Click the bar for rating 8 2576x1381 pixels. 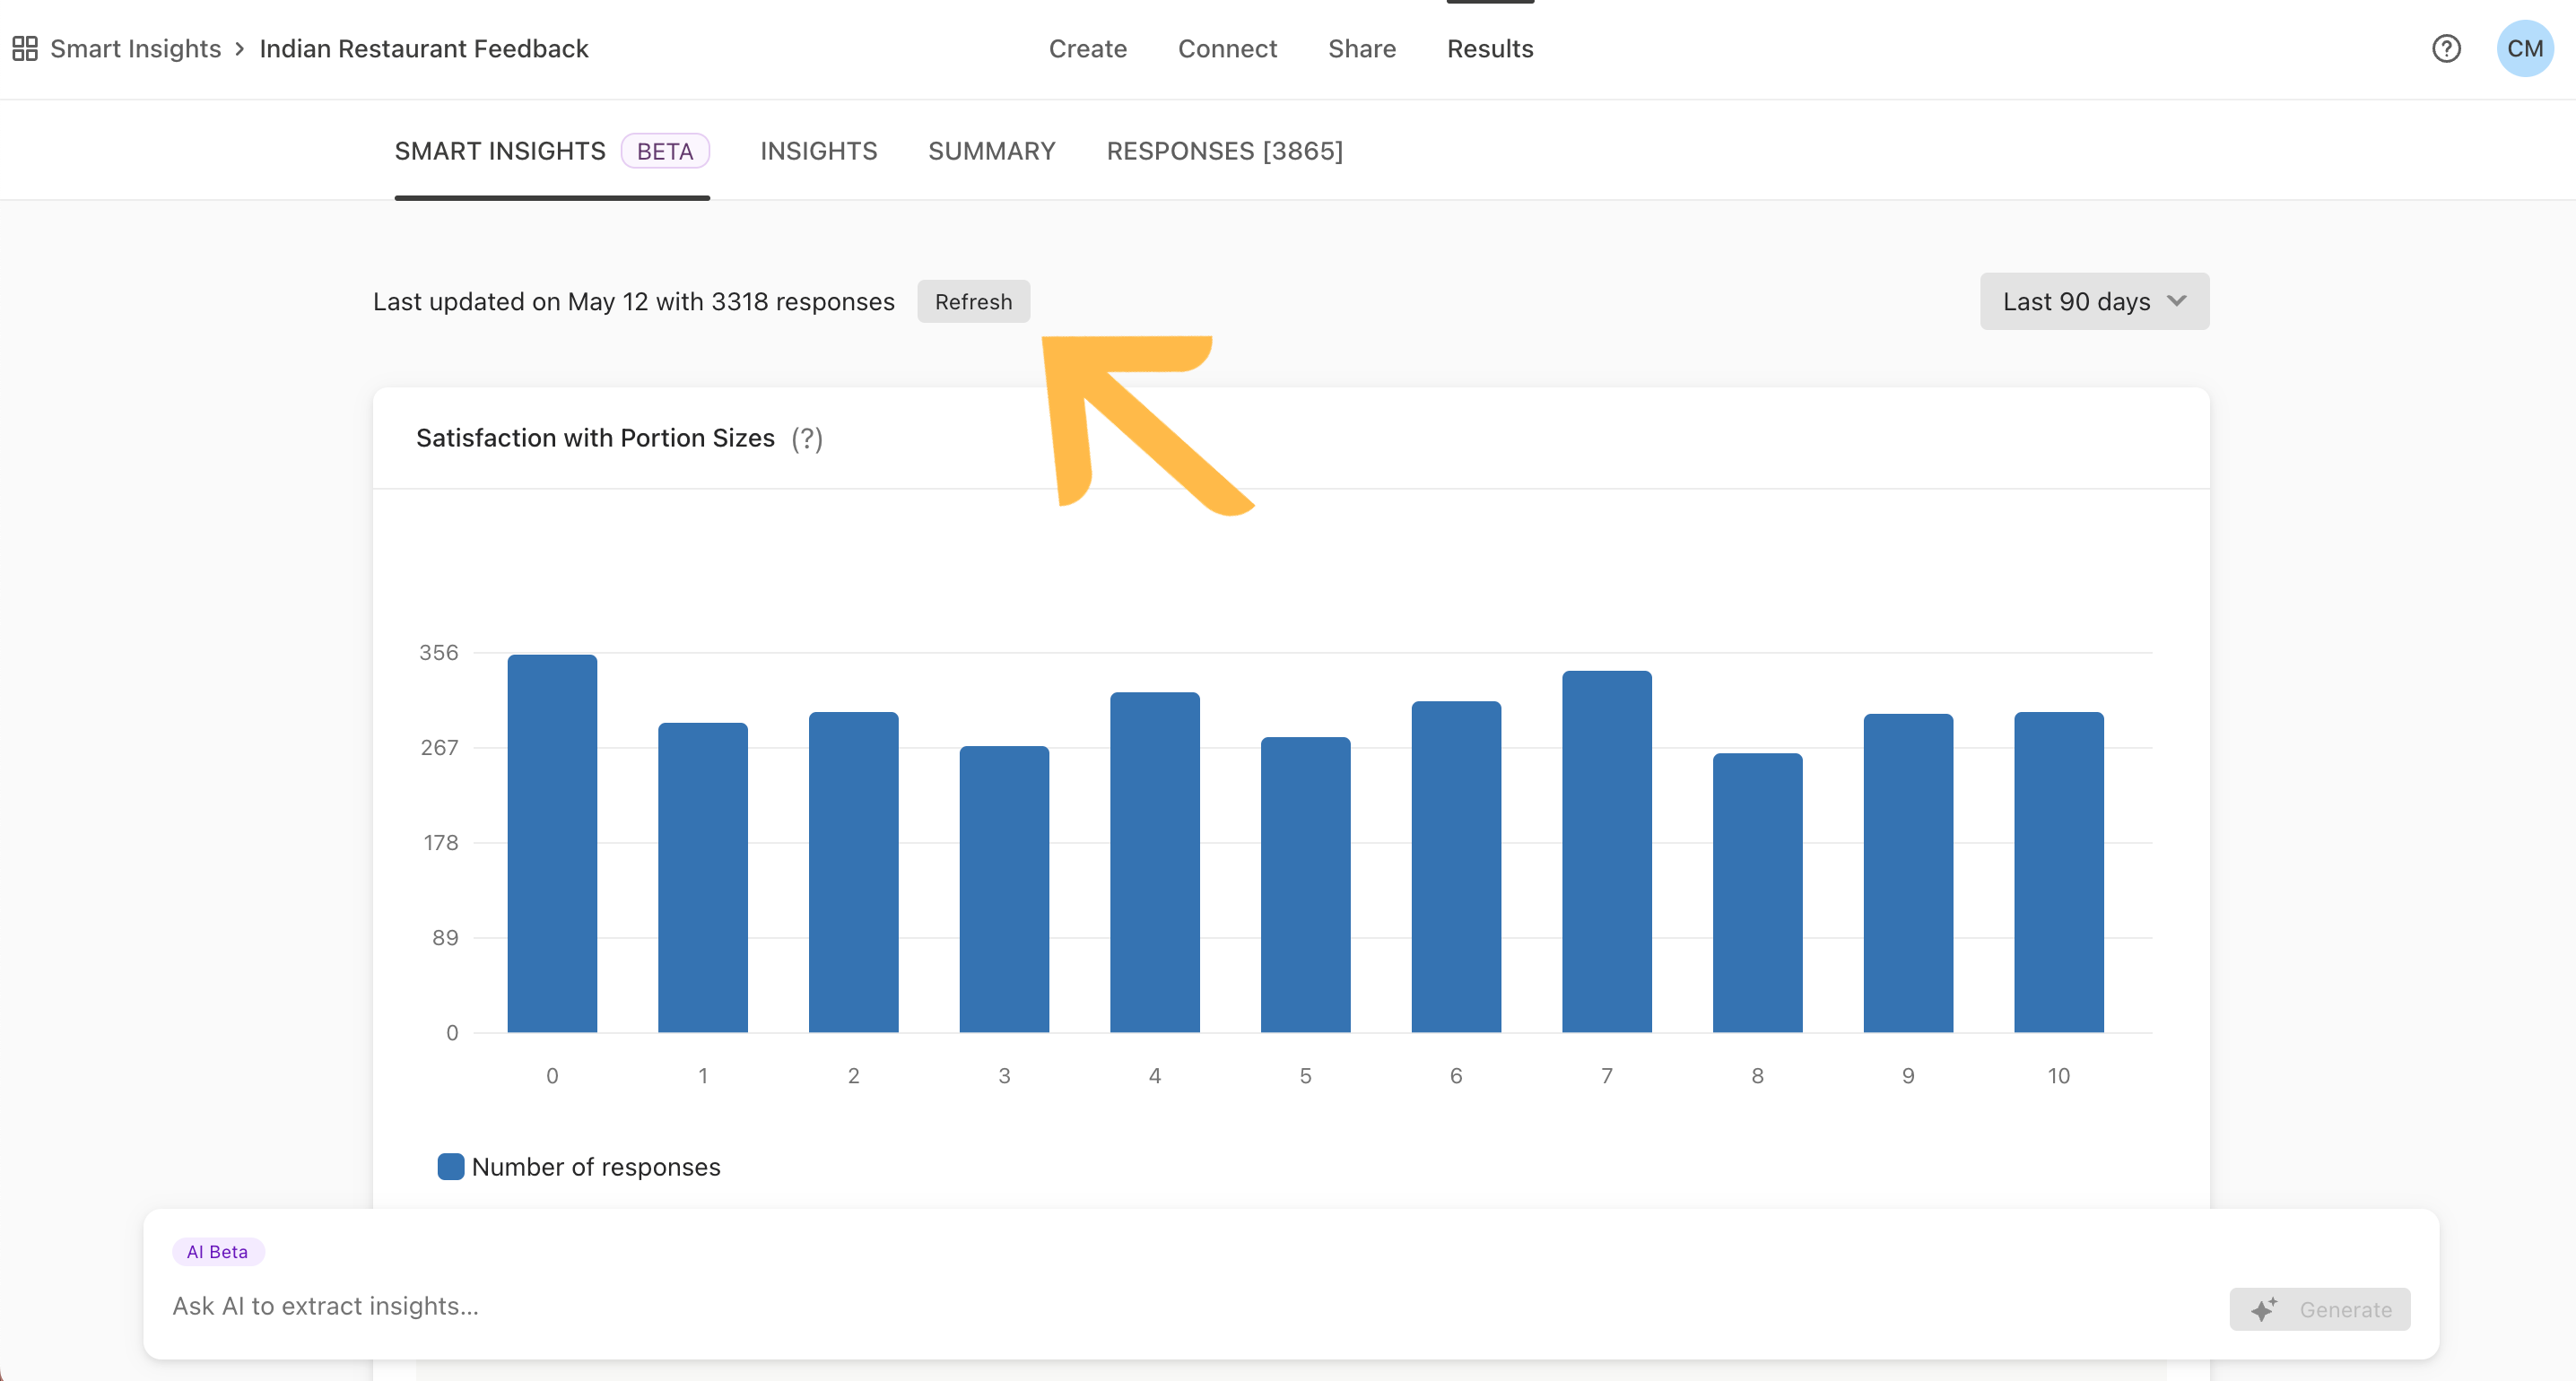pos(1758,892)
